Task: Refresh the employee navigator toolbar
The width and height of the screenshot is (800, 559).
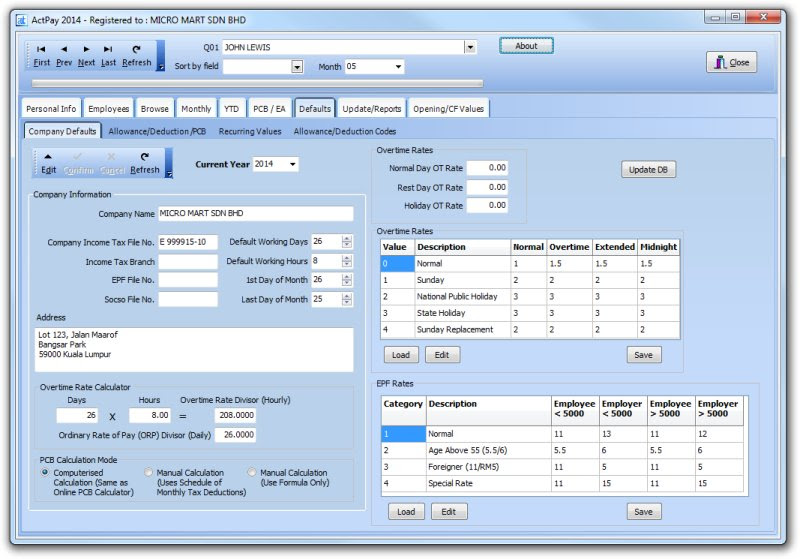Action: click(x=136, y=56)
